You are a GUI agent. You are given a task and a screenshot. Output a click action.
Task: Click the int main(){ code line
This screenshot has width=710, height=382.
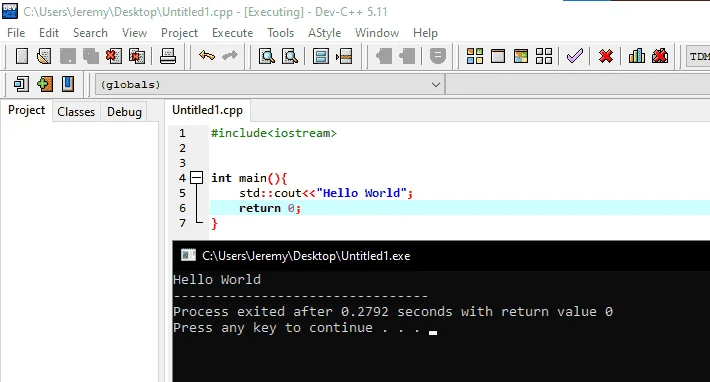click(249, 178)
